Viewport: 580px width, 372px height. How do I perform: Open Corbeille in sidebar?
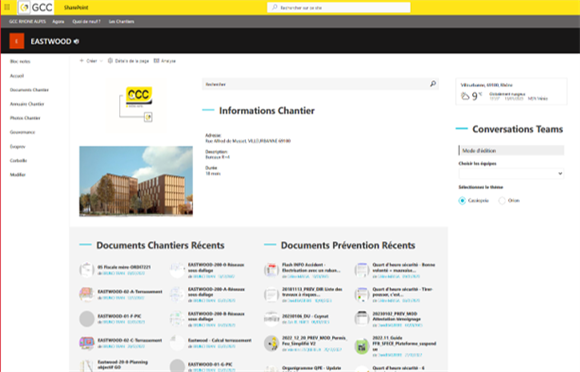click(18, 160)
